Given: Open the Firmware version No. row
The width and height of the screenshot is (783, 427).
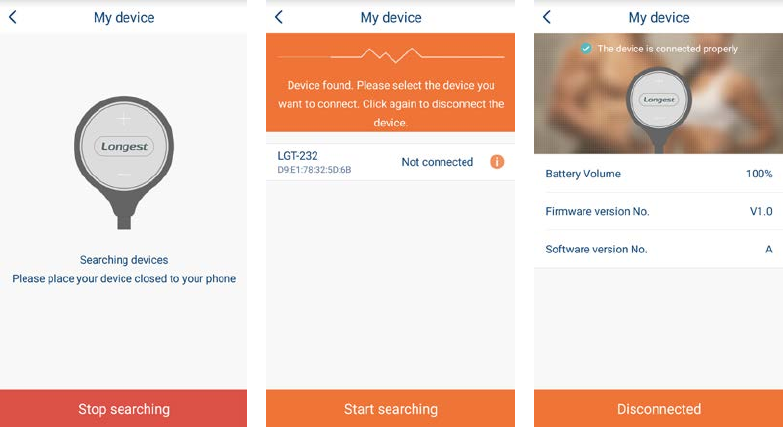Looking at the screenshot, I should pos(658,211).
